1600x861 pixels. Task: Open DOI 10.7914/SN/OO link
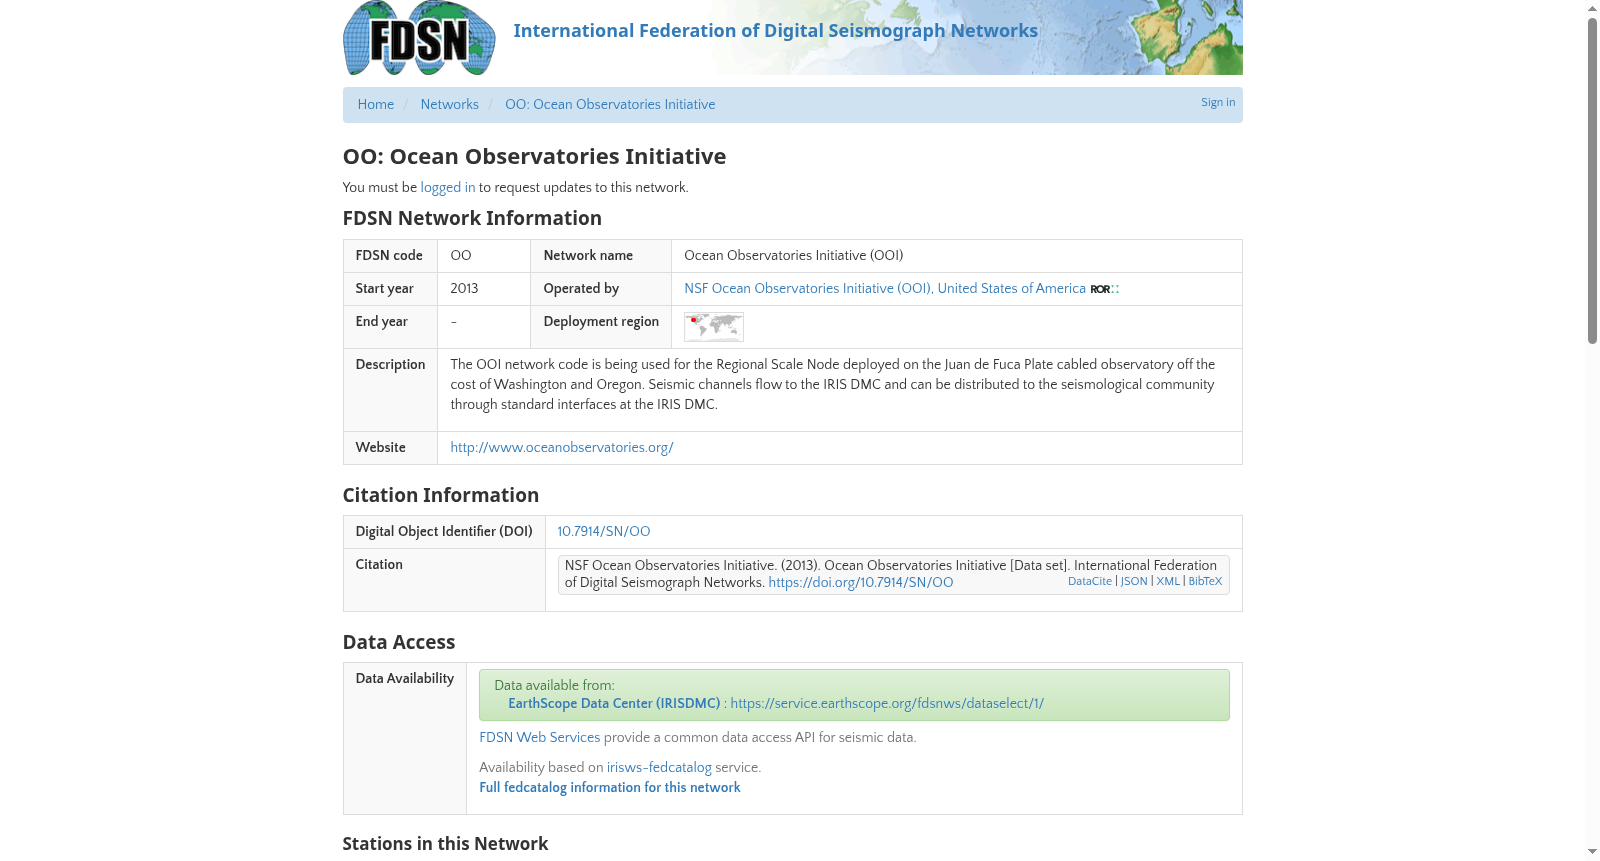click(x=604, y=531)
